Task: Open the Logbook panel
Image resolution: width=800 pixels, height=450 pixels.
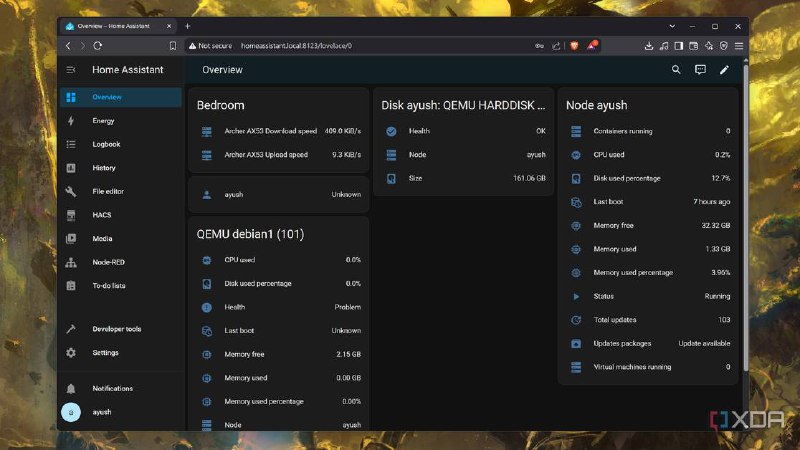Action: tap(121, 144)
